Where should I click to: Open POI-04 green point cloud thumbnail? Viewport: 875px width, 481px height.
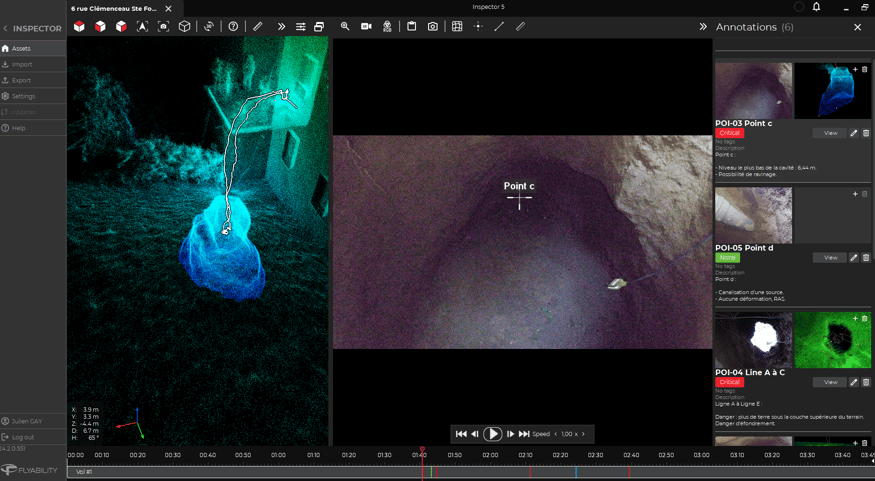tap(832, 340)
